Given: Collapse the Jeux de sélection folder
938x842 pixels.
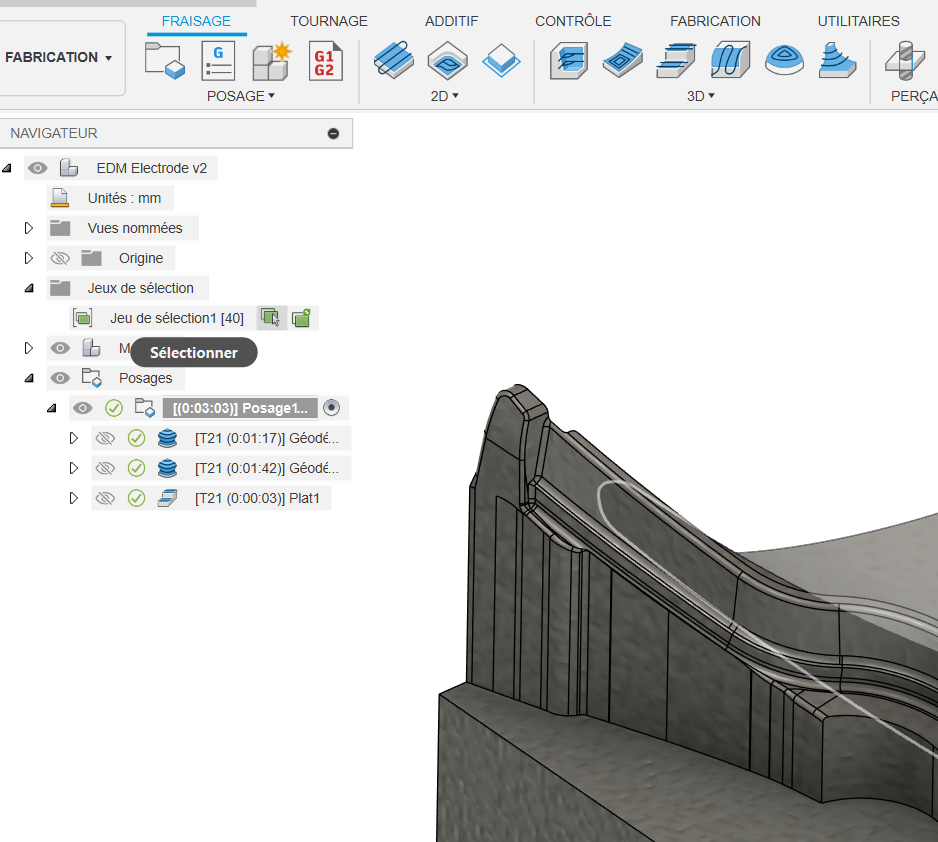Looking at the screenshot, I should point(29,288).
